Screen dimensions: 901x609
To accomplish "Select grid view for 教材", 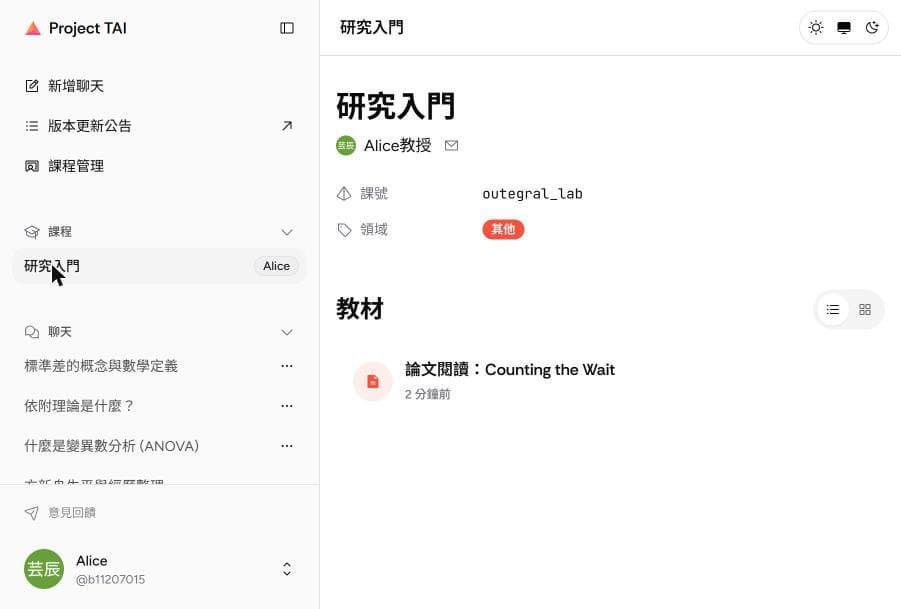I will 865,310.
